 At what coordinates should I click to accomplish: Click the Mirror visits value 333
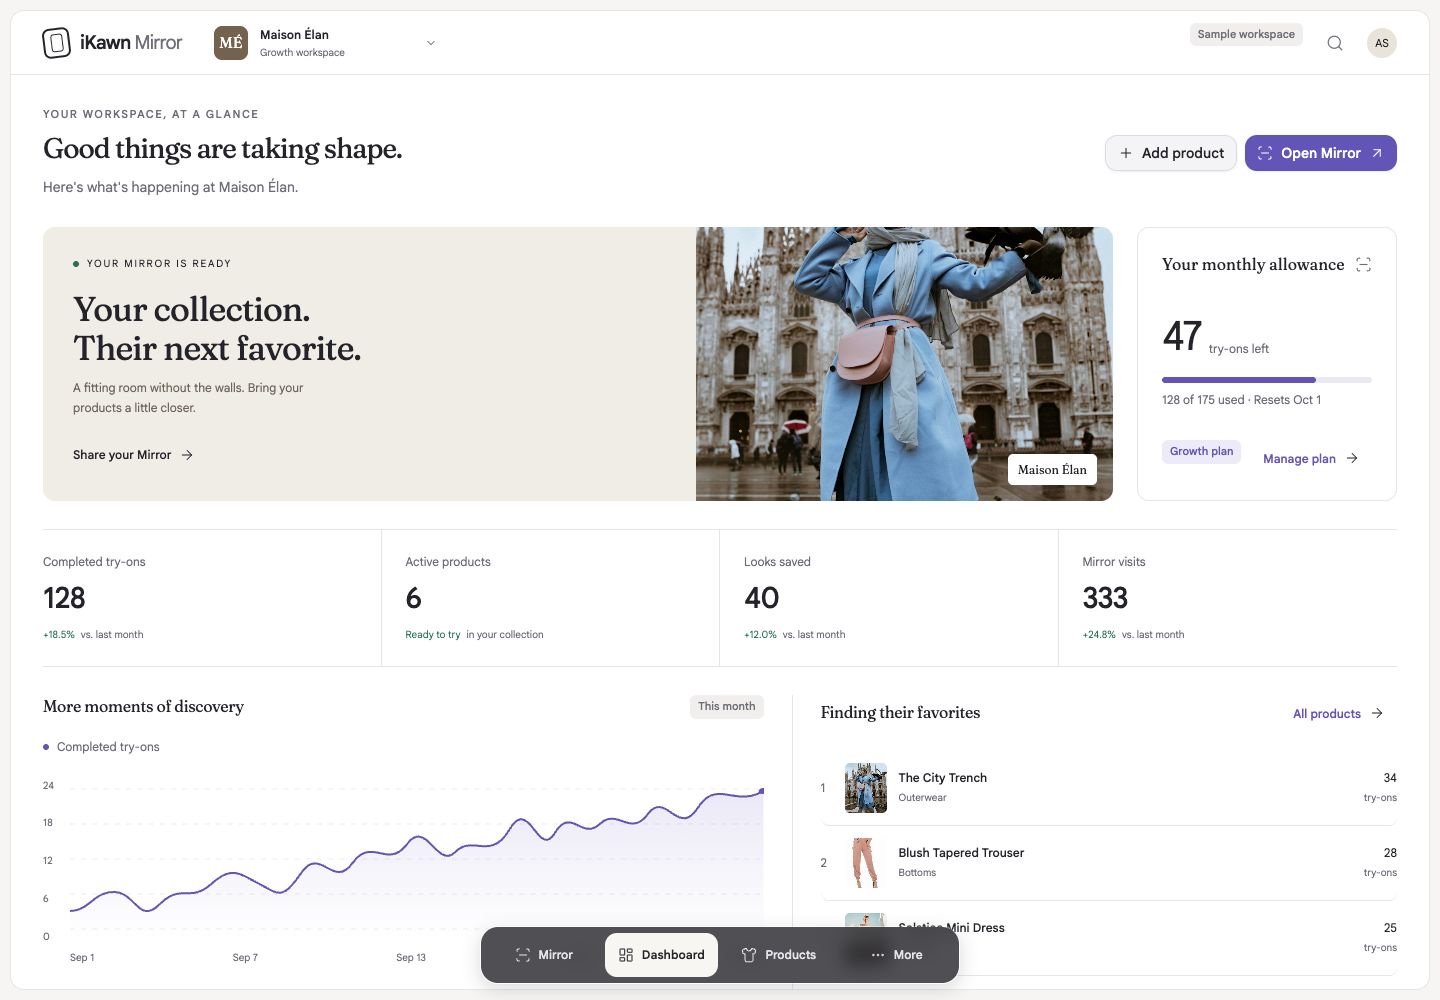[x=1105, y=598]
